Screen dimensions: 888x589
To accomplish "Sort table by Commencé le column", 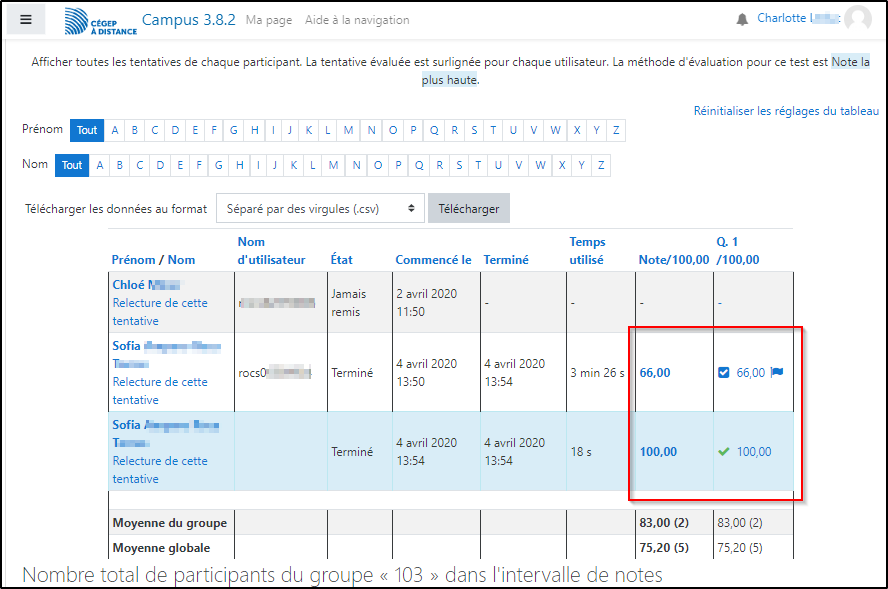I will coord(433,260).
